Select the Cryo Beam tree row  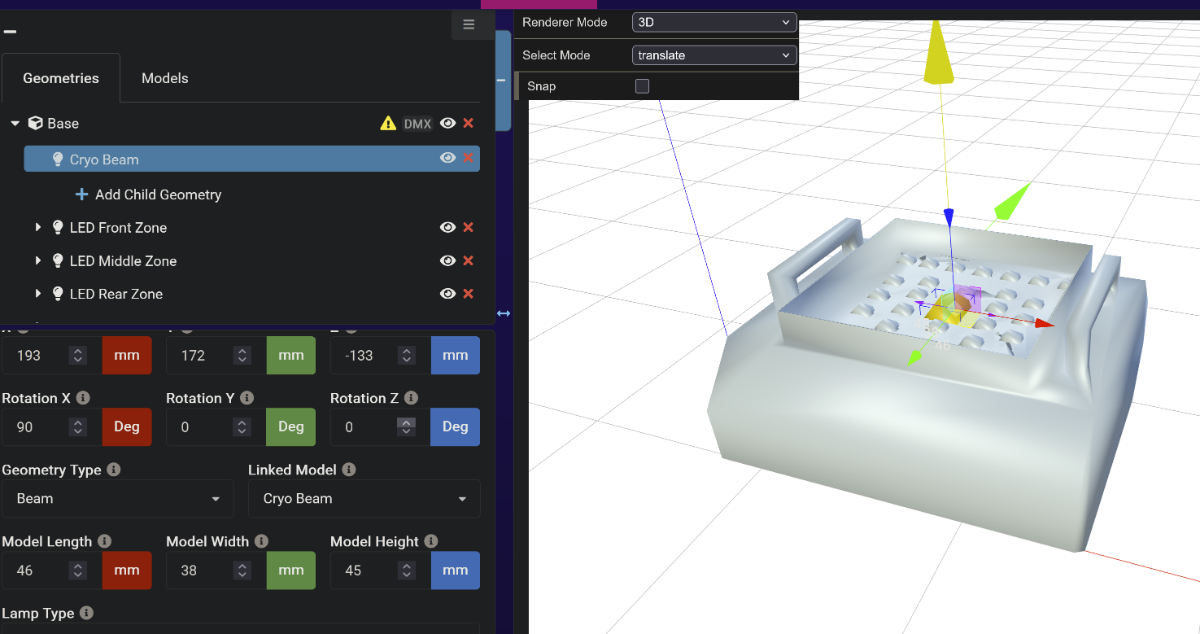point(252,159)
